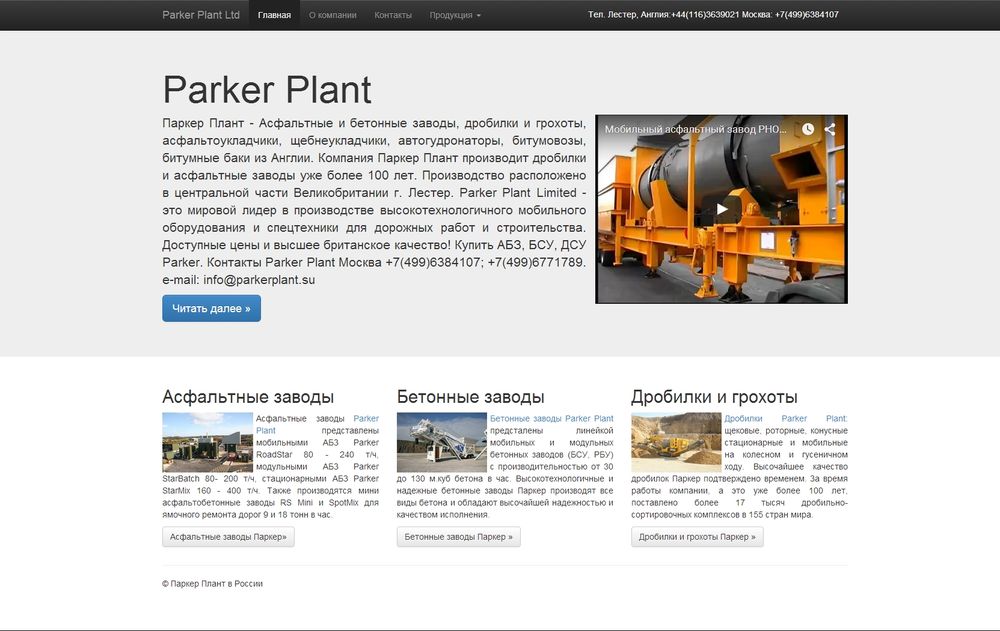Open the Parker Plant Ltd brand link

201,15
